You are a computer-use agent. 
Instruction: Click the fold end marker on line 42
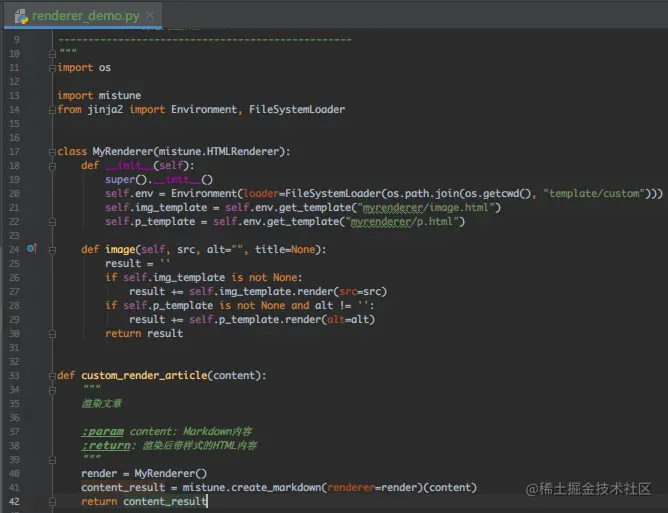click(x=52, y=502)
